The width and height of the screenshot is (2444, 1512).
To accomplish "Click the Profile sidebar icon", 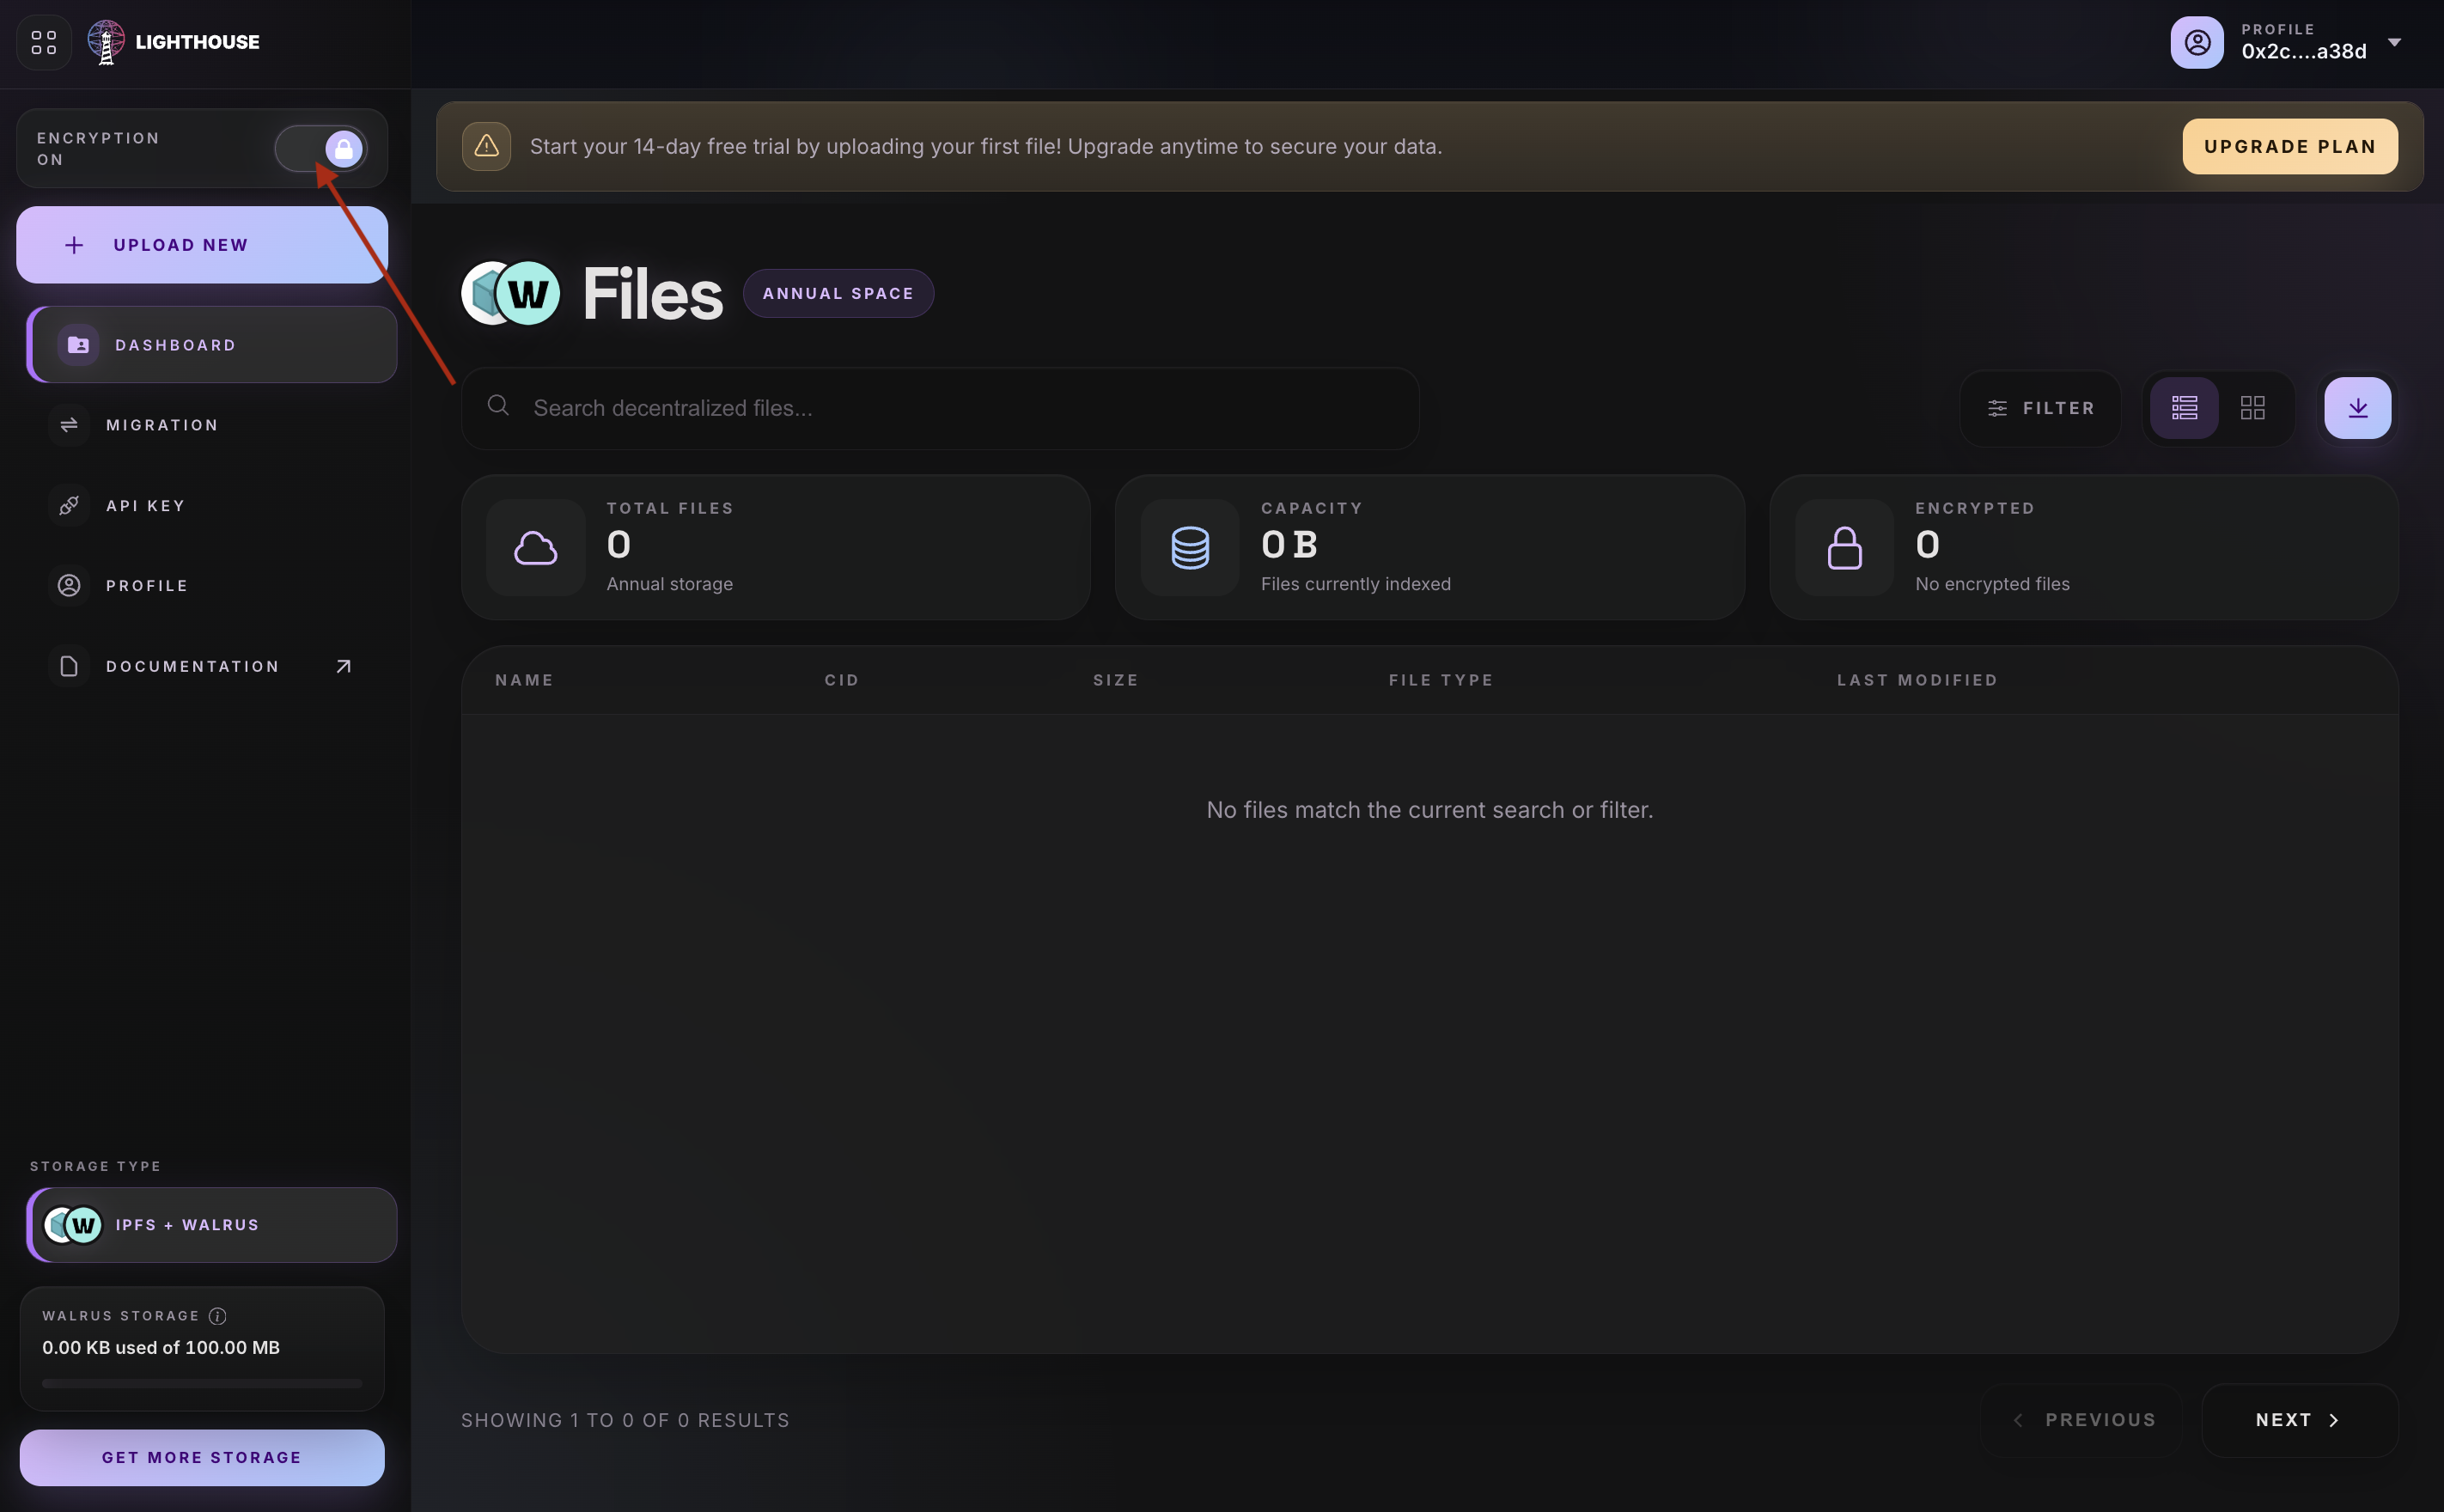I will (69, 586).
